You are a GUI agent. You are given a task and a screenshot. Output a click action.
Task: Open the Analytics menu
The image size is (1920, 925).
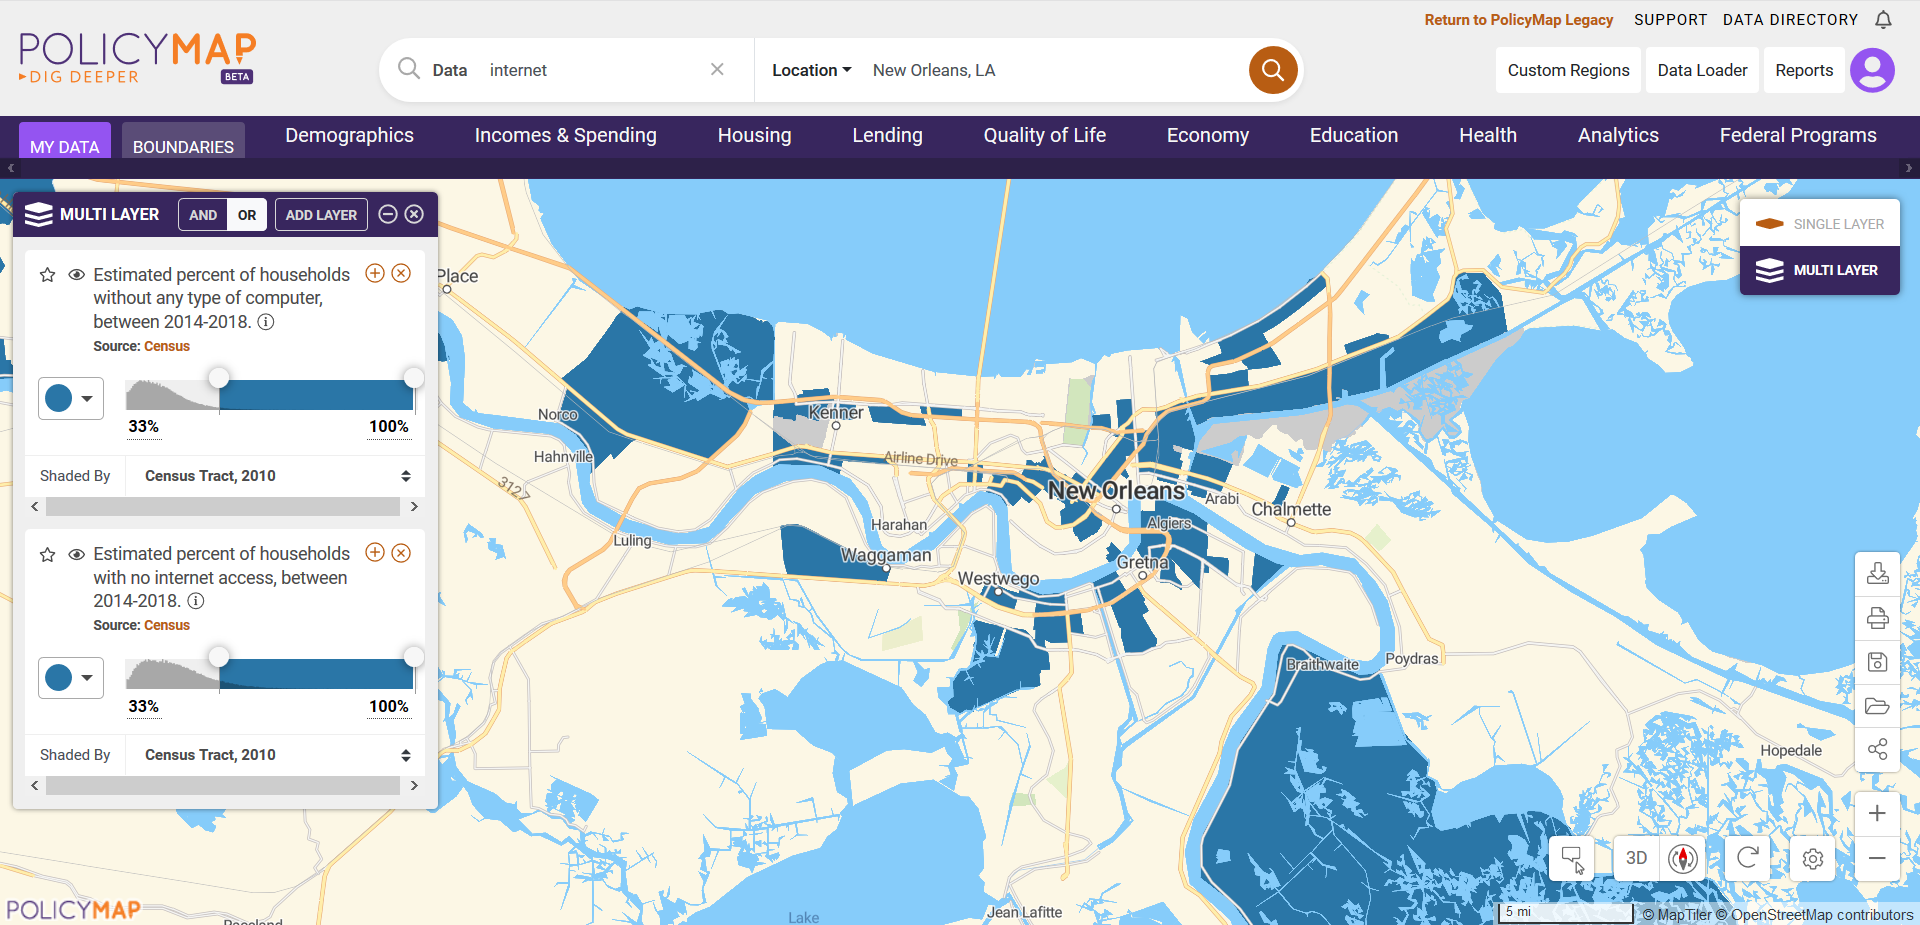(1618, 135)
